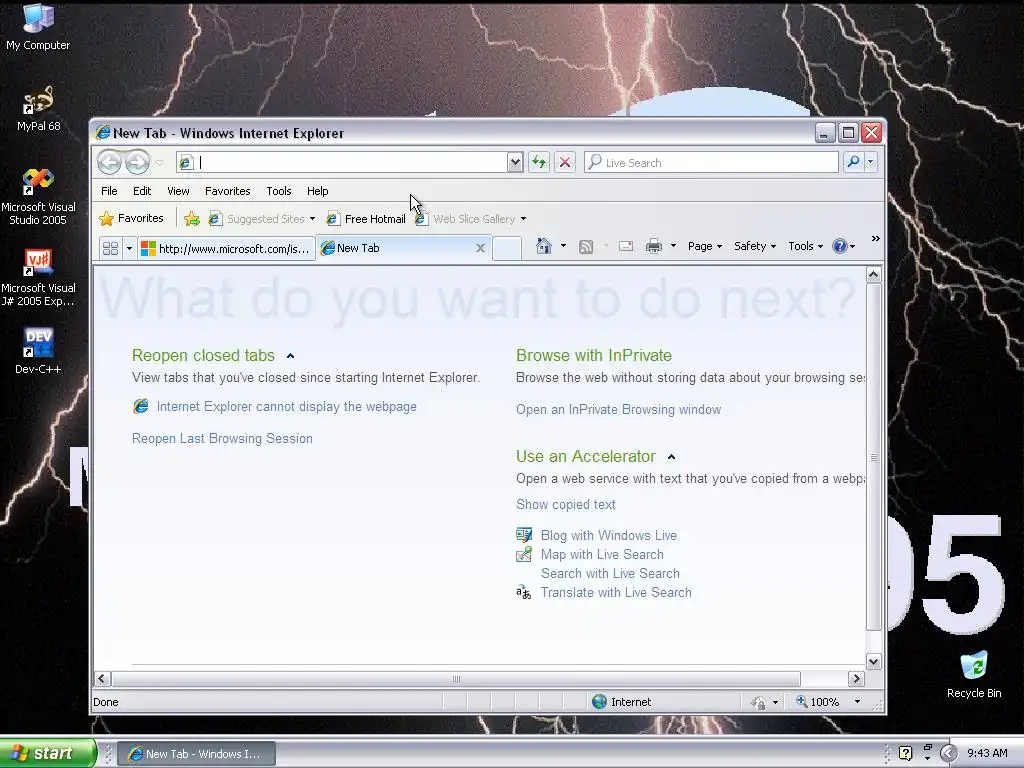
Task: Click Reopen Last Browsing Session link
Action: coord(222,439)
